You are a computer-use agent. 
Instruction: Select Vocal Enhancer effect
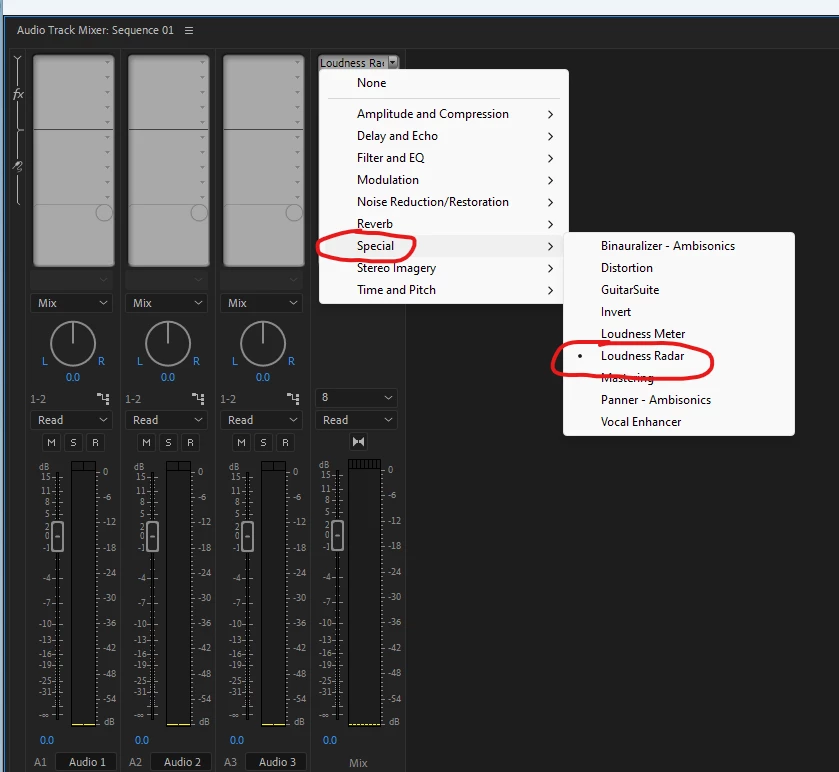(x=678, y=422)
